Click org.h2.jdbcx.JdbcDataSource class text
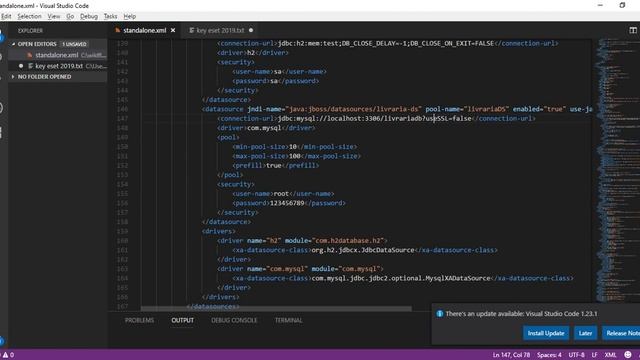The width and height of the screenshot is (640, 360). coord(363,250)
